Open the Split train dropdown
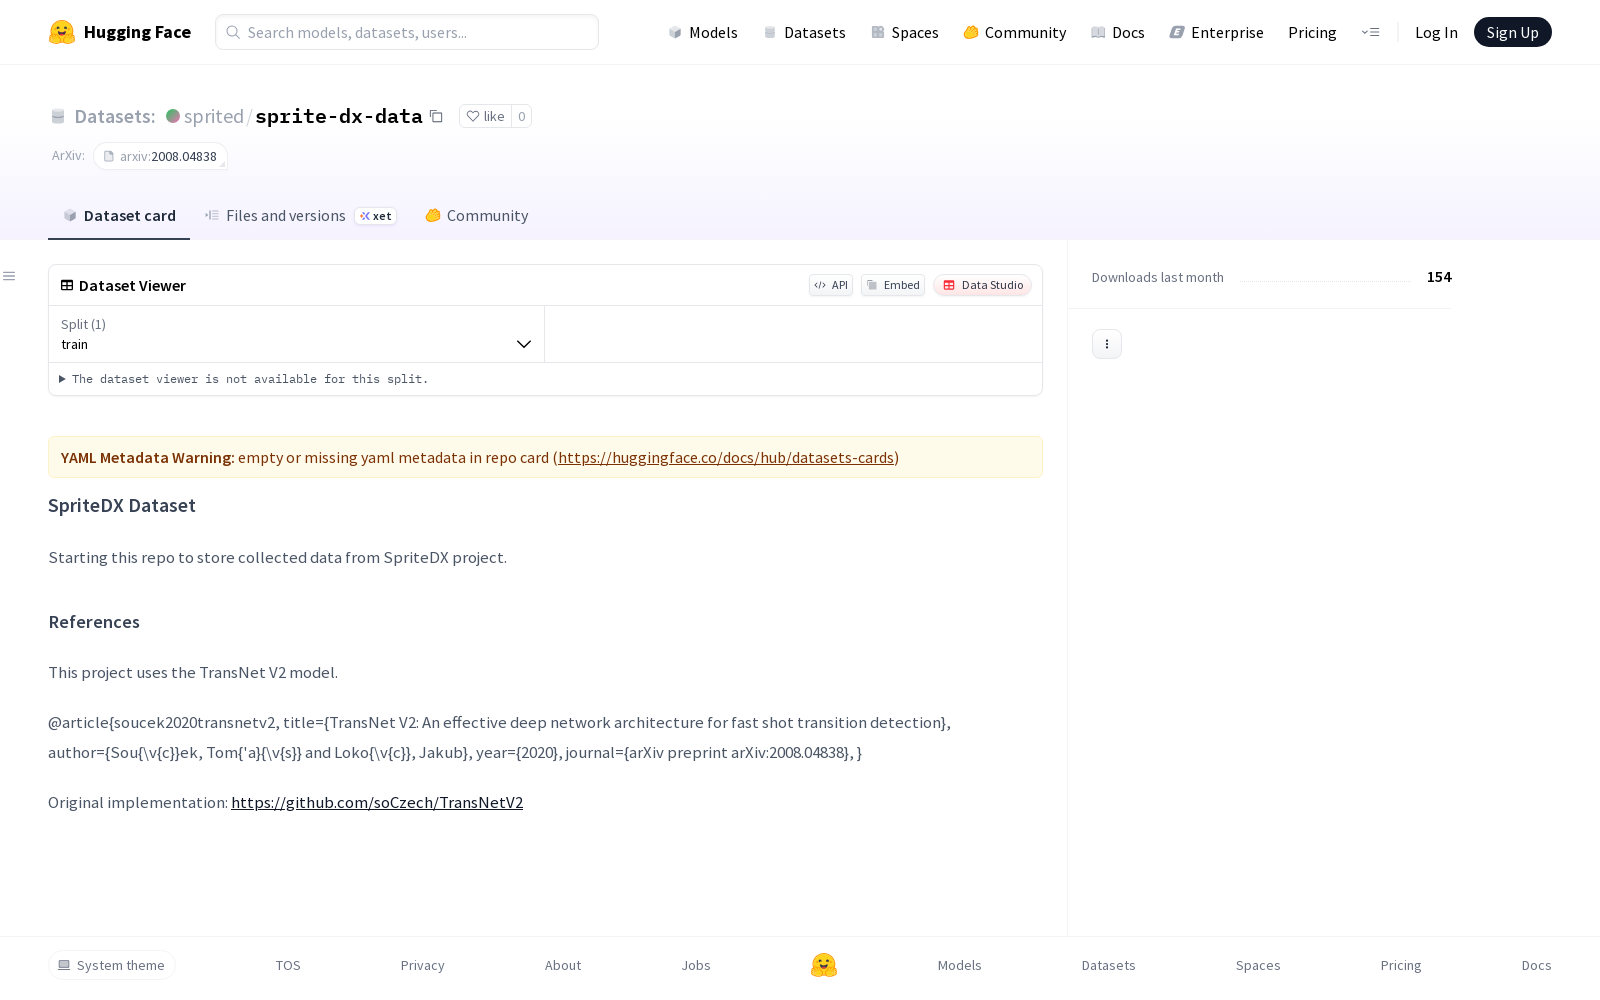Image resolution: width=1600 pixels, height=1000 pixels. [x=296, y=334]
